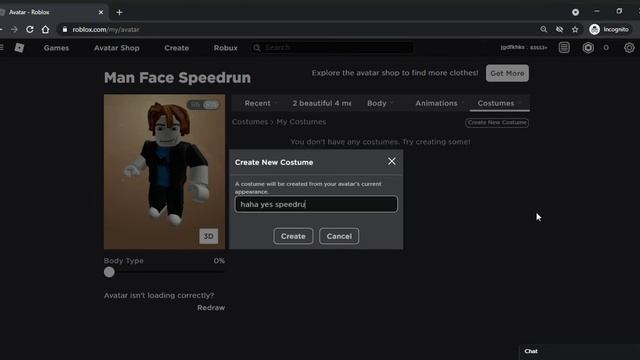Expand the Animations tab dropdown

[x=462, y=103]
